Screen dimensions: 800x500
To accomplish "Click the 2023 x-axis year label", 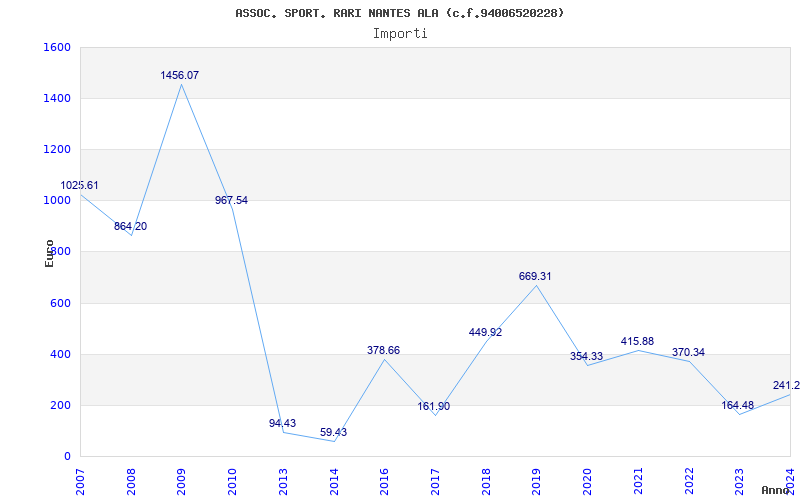I will pyautogui.click(x=739, y=482).
